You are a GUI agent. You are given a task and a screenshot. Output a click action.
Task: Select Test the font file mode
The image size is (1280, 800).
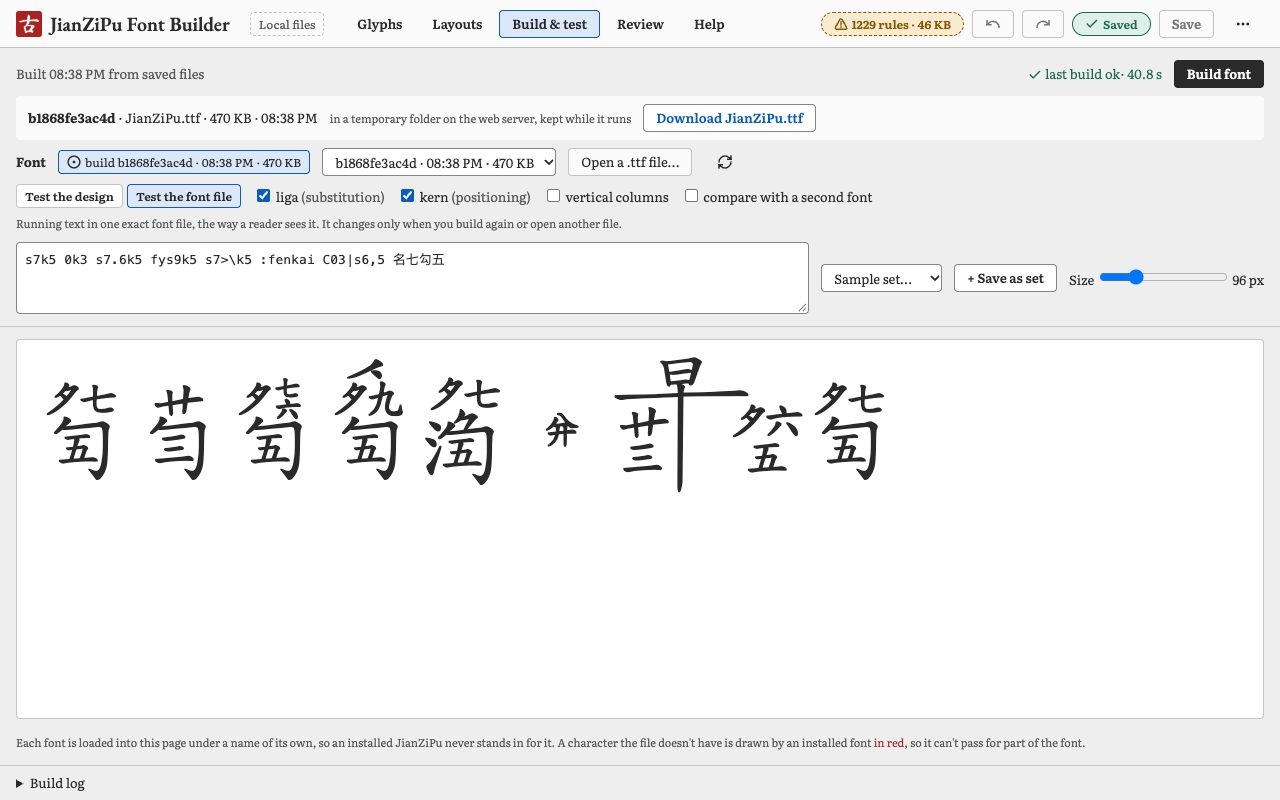point(184,197)
